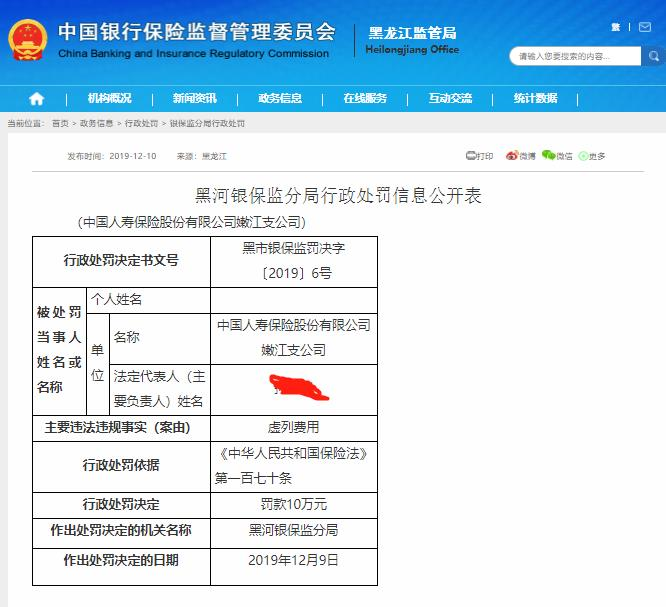The image size is (666, 607).
Task: Click cell 黑市银保监罚决字〔2019〕6号
Action: pos(294,262)
